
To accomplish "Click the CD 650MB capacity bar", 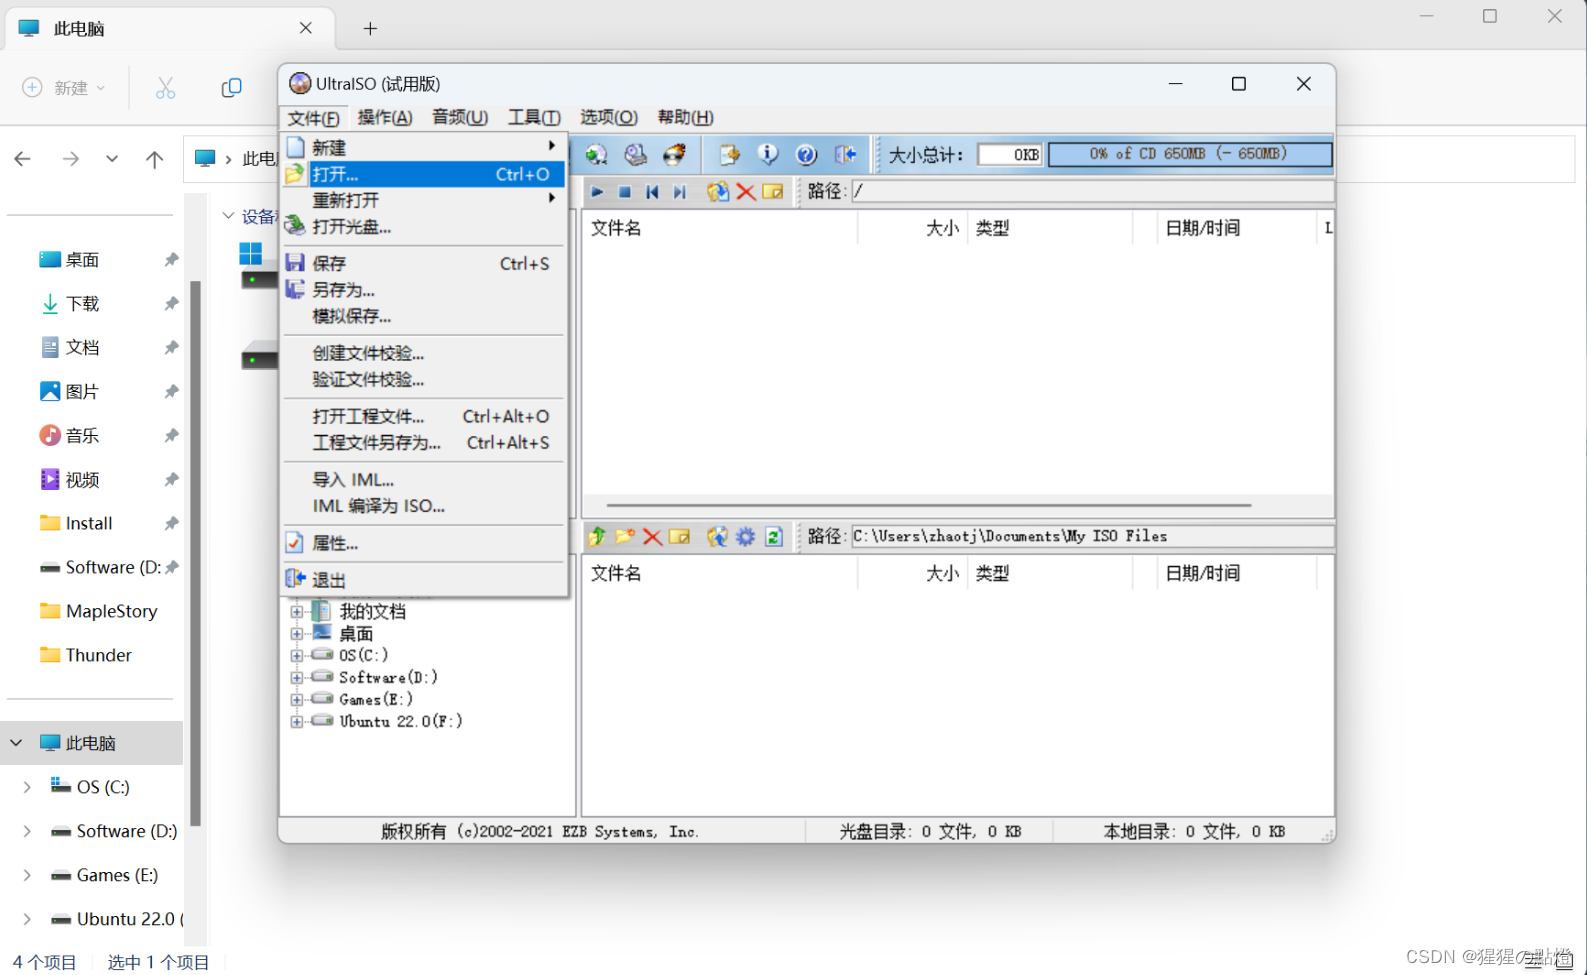I will [x=1190, y=154].
